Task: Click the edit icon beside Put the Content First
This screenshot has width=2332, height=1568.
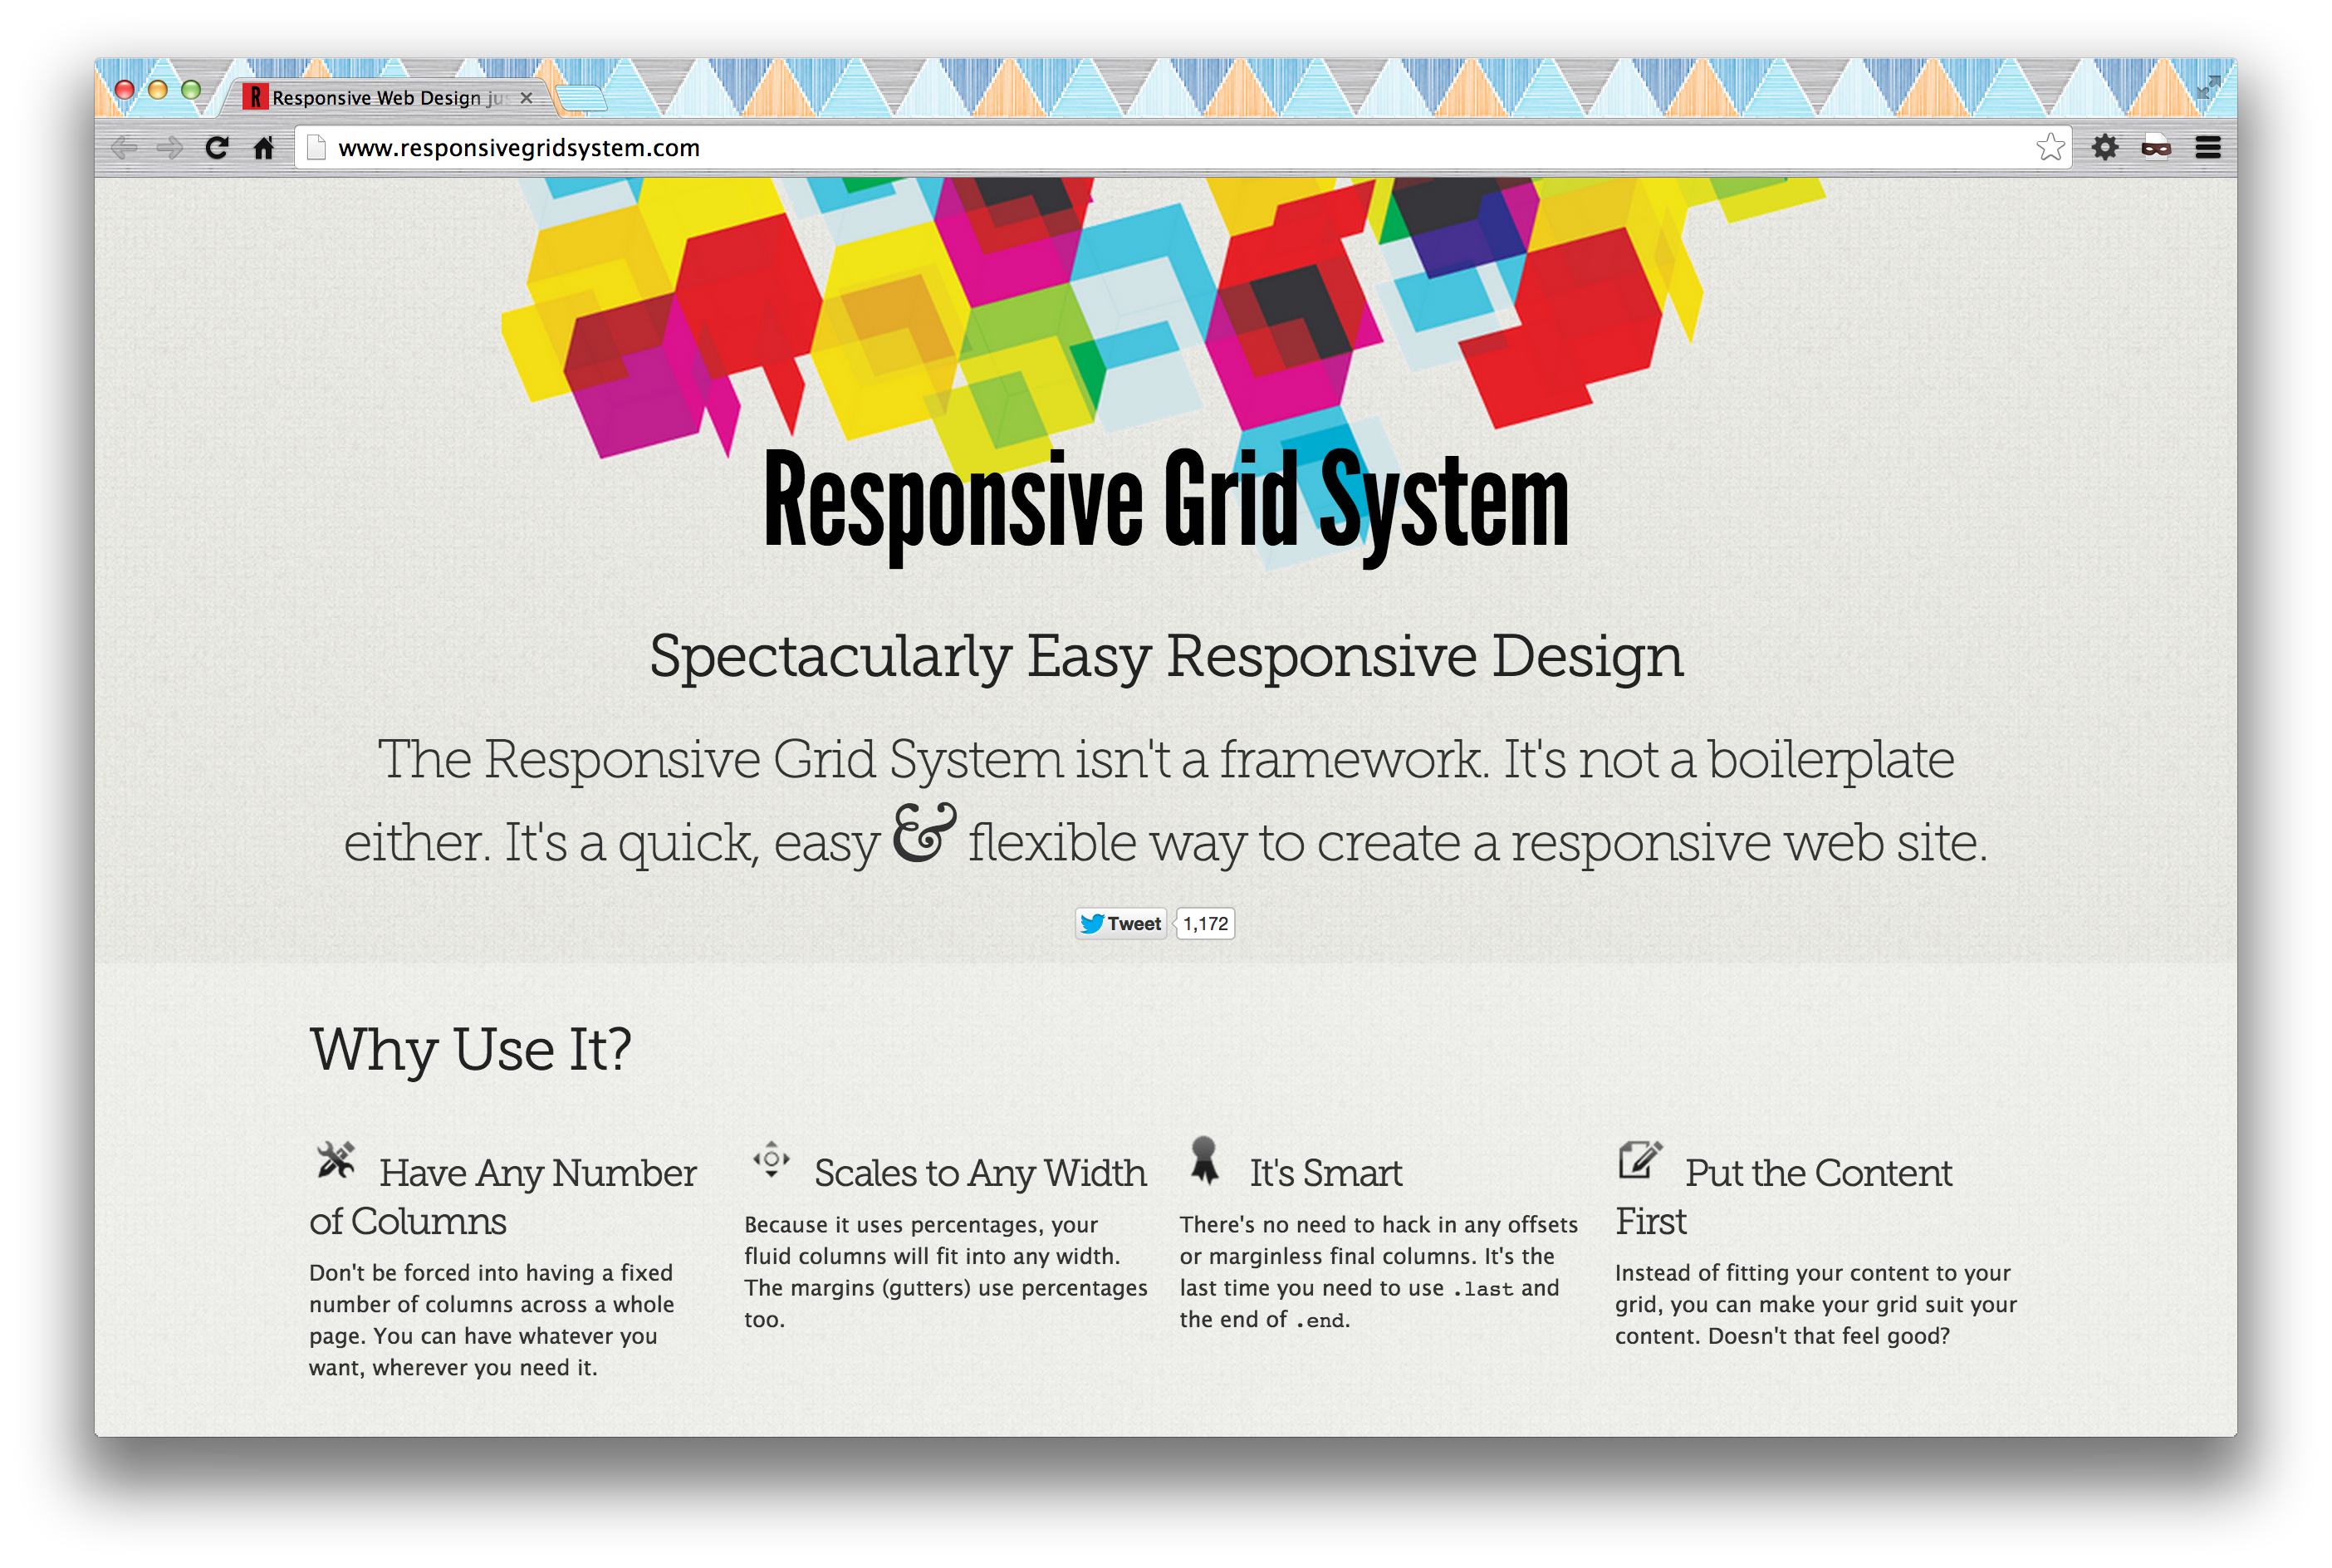Action: pos(1640,1160)
